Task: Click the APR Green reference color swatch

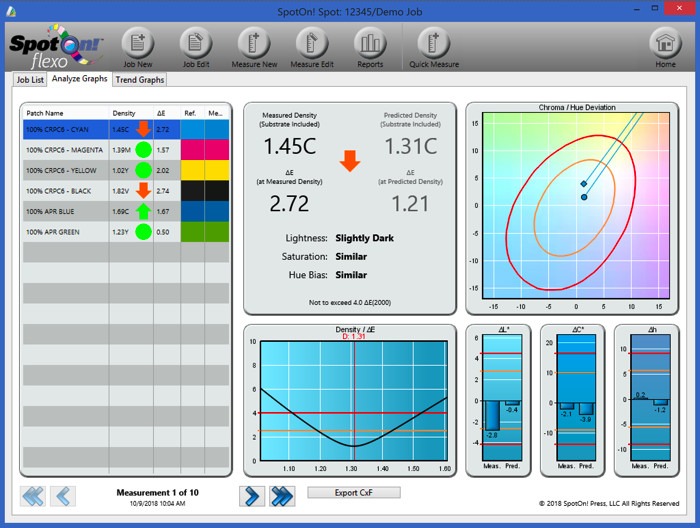Action: point(192,232)
